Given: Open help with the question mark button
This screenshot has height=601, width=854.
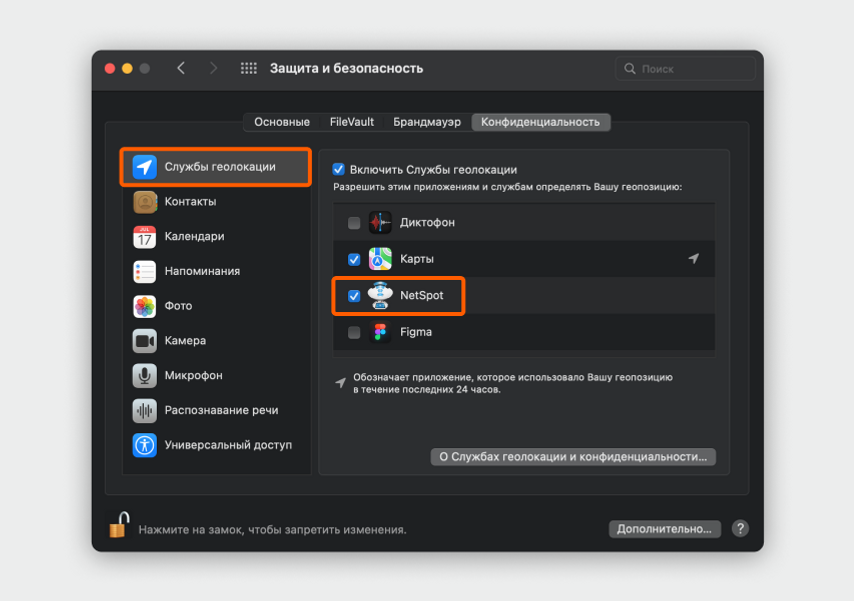Looking at the screenshot, I should point(740,529).
